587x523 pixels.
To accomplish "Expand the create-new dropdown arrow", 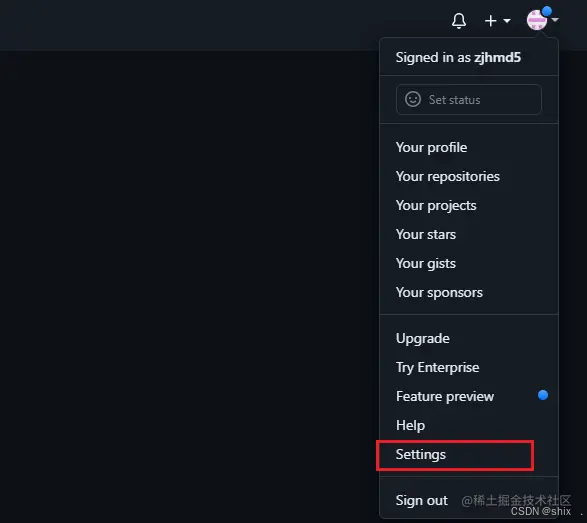I will click(x=507, y=21).
